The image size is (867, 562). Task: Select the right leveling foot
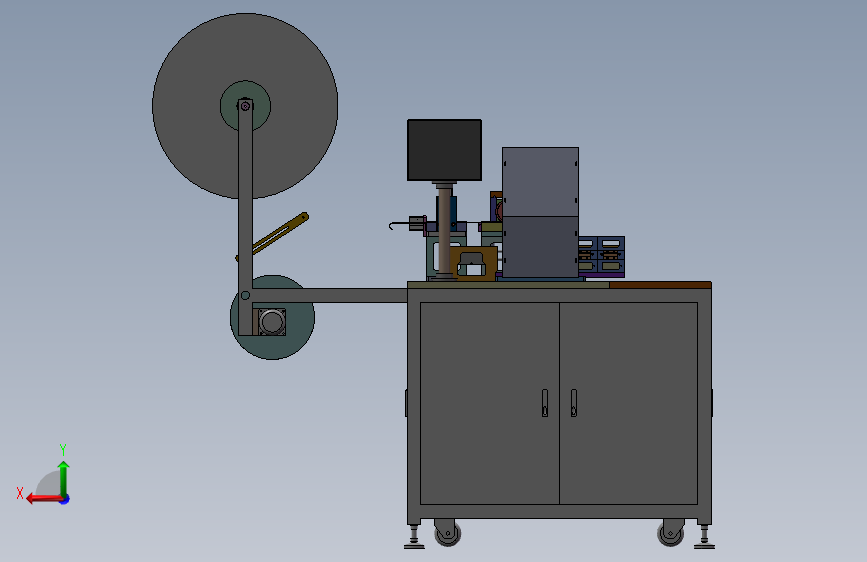pyautogui.click(x=704, y=537)
